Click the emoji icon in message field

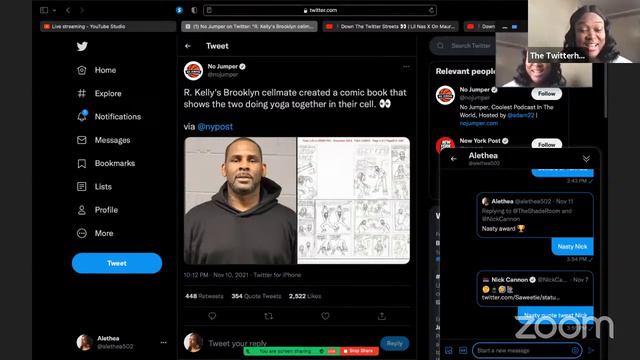pos(575,351)
